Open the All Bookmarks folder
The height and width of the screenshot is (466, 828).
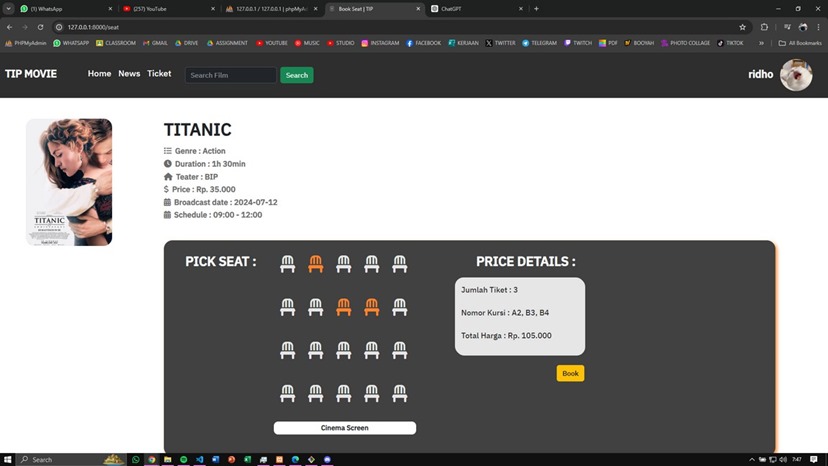(801, 43)
